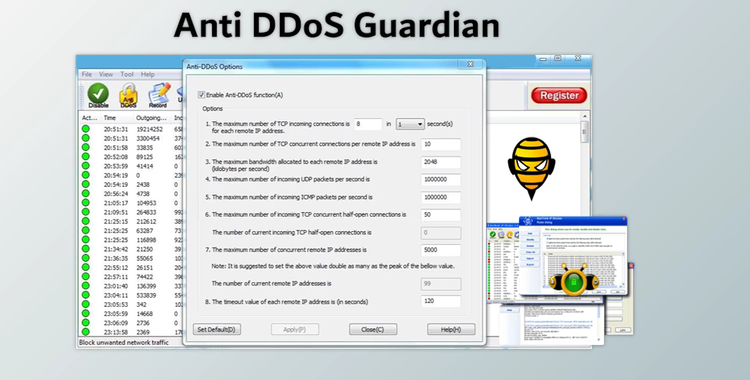The width and height of the screenshot is (750, 380).
Task: Click the Set Default(D) button
Action: point(217,329)
